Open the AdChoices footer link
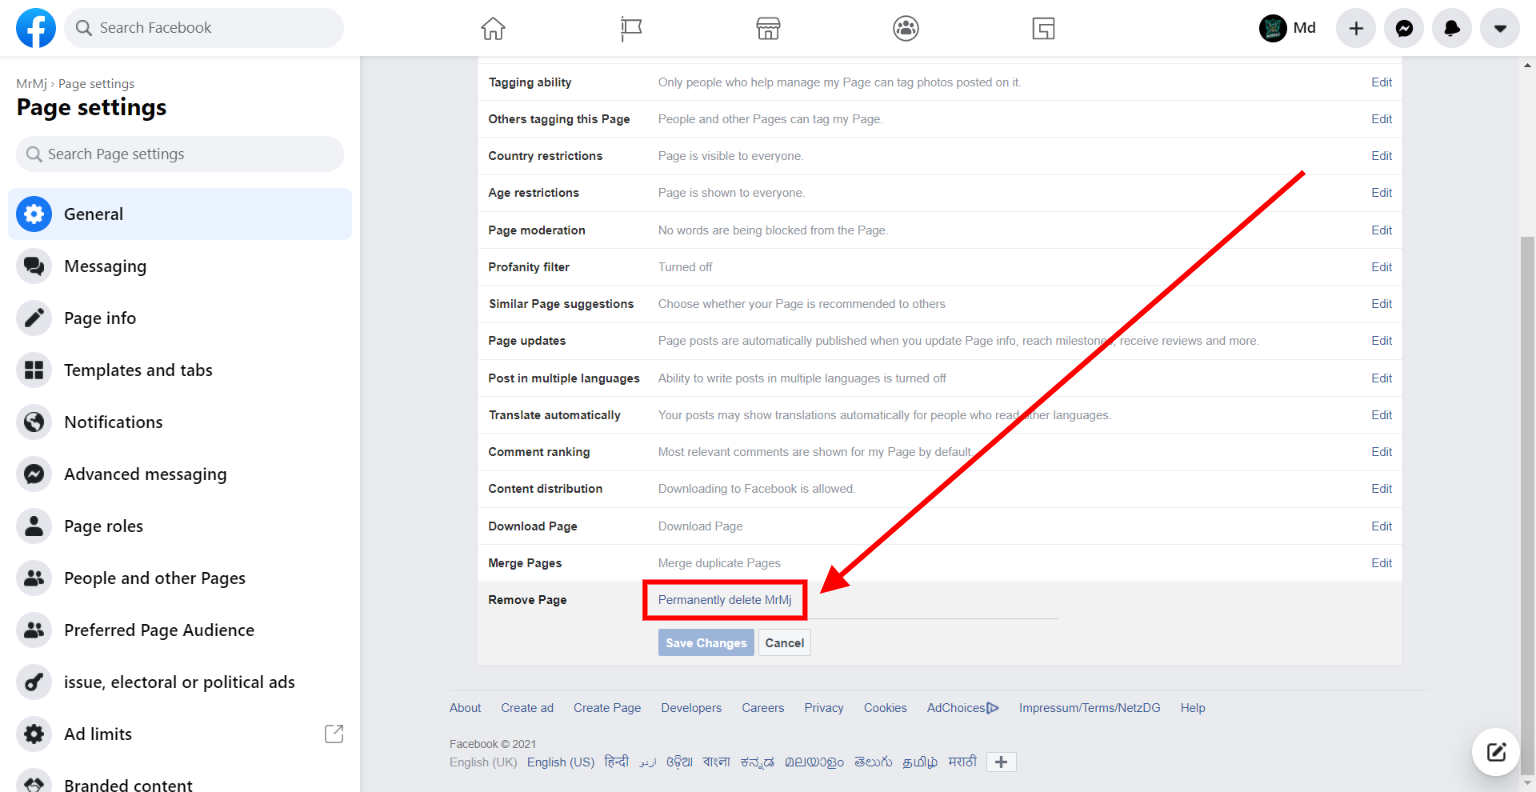This screenshot has height=792, width=1536. [963, 708]
